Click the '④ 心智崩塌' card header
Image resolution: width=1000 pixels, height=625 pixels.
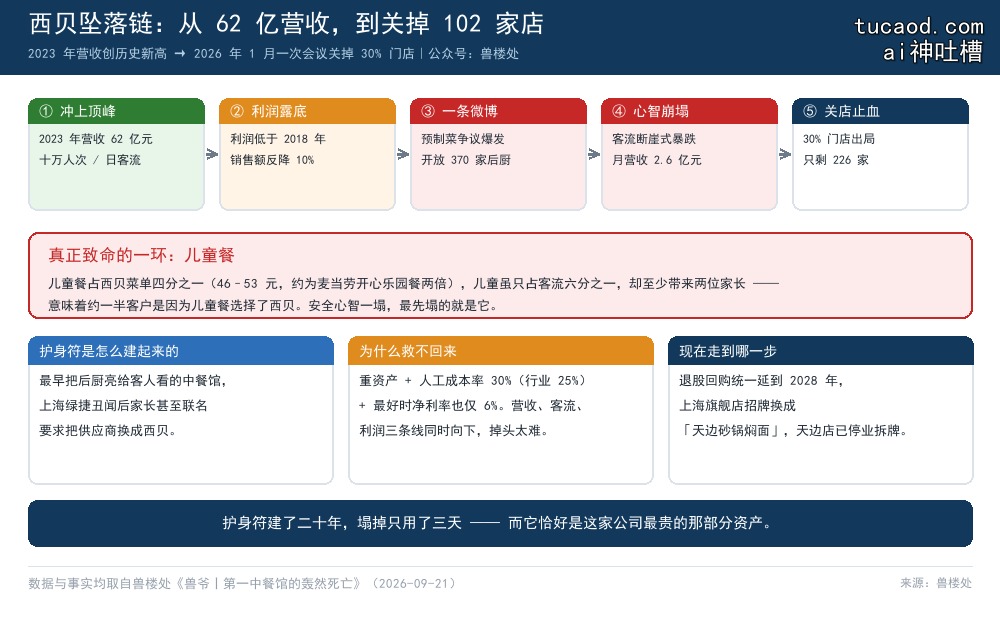[689, 111]
